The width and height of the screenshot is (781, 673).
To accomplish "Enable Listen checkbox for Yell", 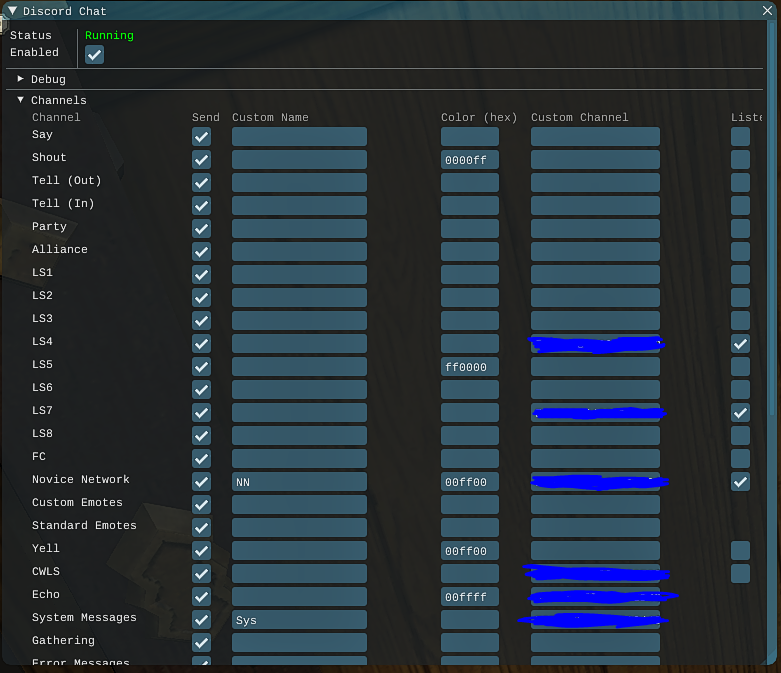I will pyautogui.click(x=740, y=550).
